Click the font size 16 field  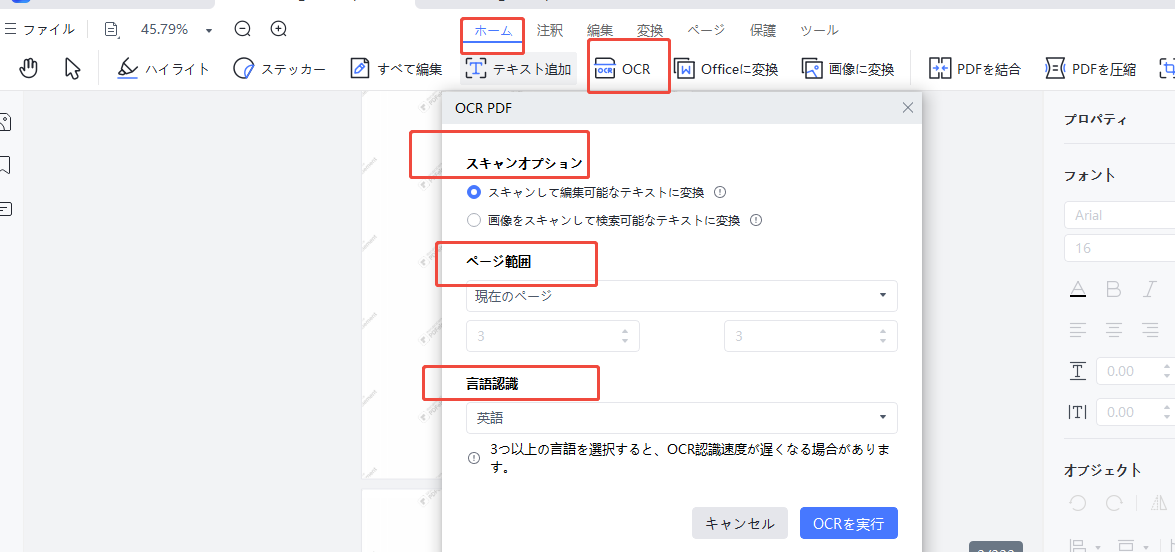tap(1119, 248)
